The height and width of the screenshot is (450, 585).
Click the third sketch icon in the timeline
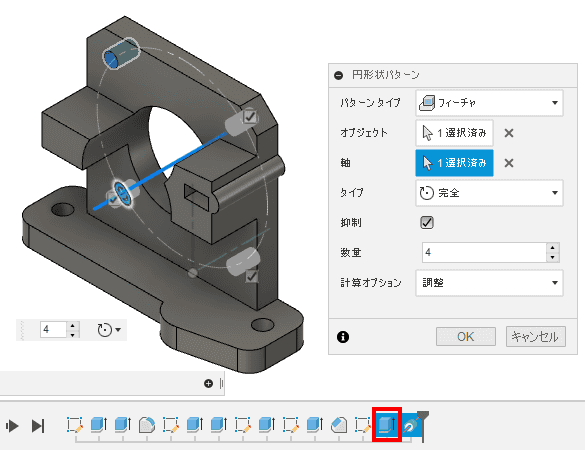[243, 425]
